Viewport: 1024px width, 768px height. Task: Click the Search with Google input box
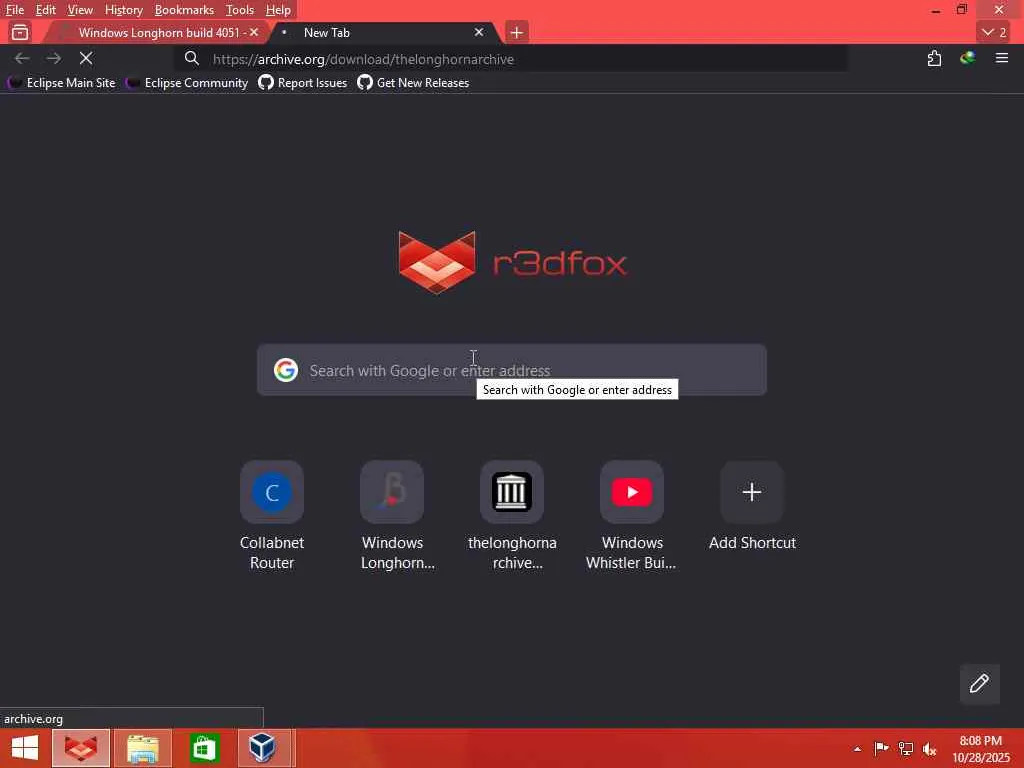(x=511, y=370)
